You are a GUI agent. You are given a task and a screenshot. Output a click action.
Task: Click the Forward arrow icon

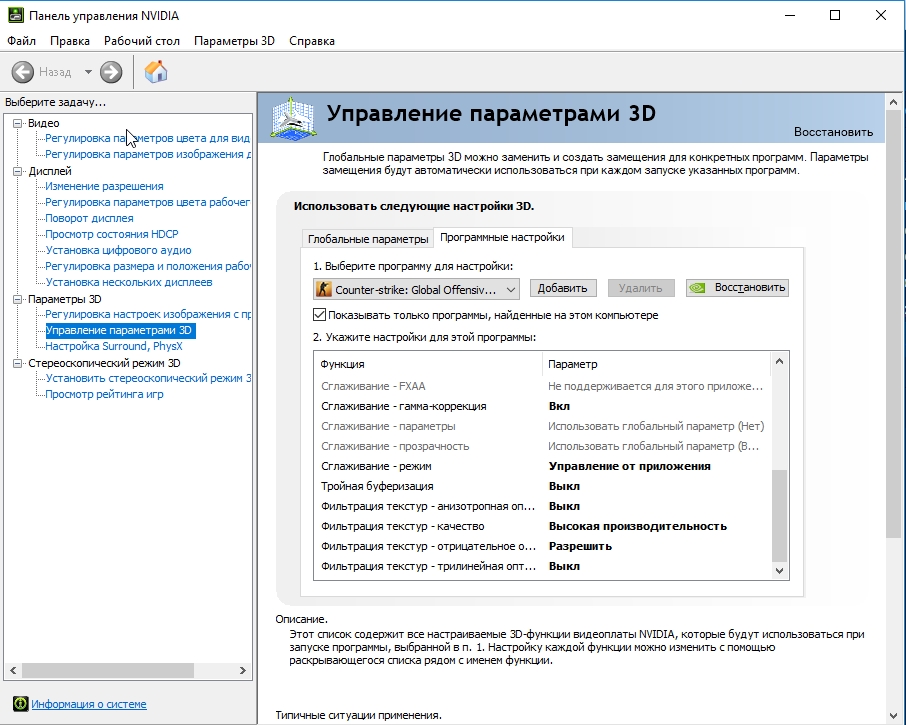(111, 72)
